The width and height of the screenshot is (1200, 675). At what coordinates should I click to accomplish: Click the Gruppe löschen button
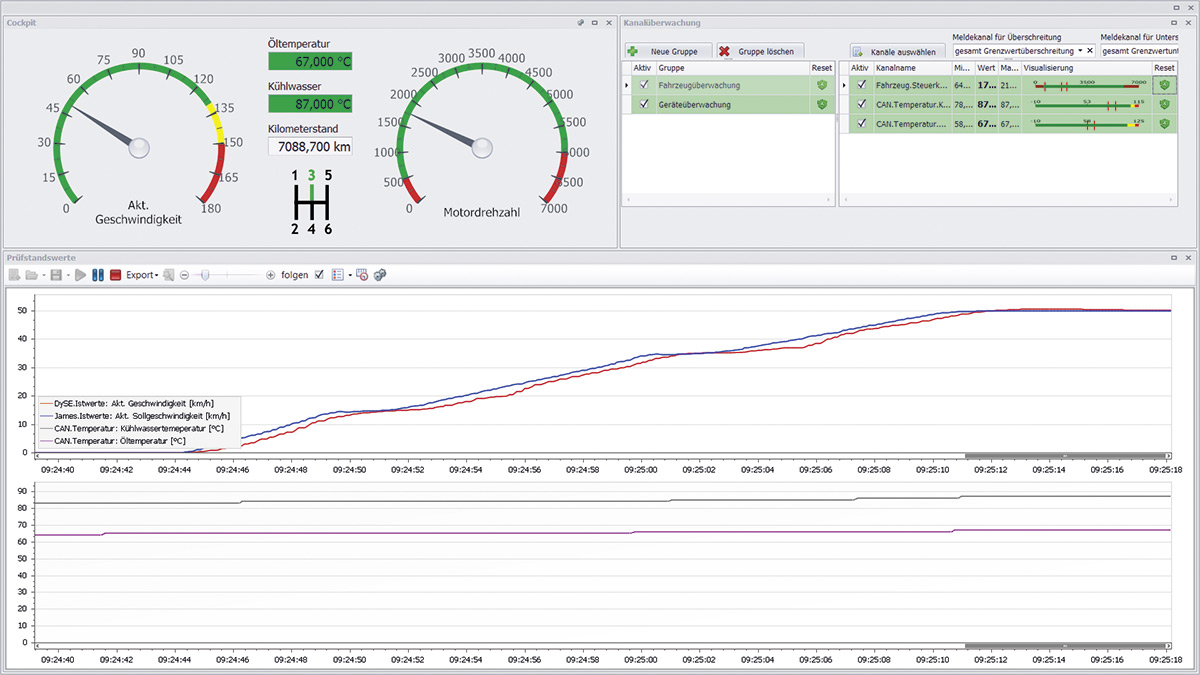tap(760, 50)
